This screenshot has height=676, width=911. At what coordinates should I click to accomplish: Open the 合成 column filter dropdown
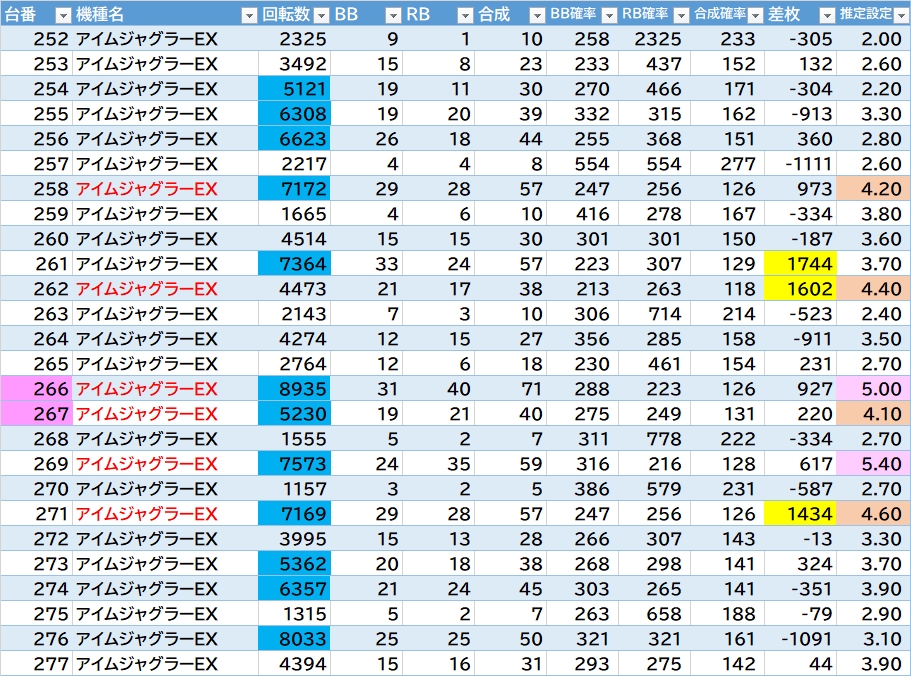(x=537, y=15)
